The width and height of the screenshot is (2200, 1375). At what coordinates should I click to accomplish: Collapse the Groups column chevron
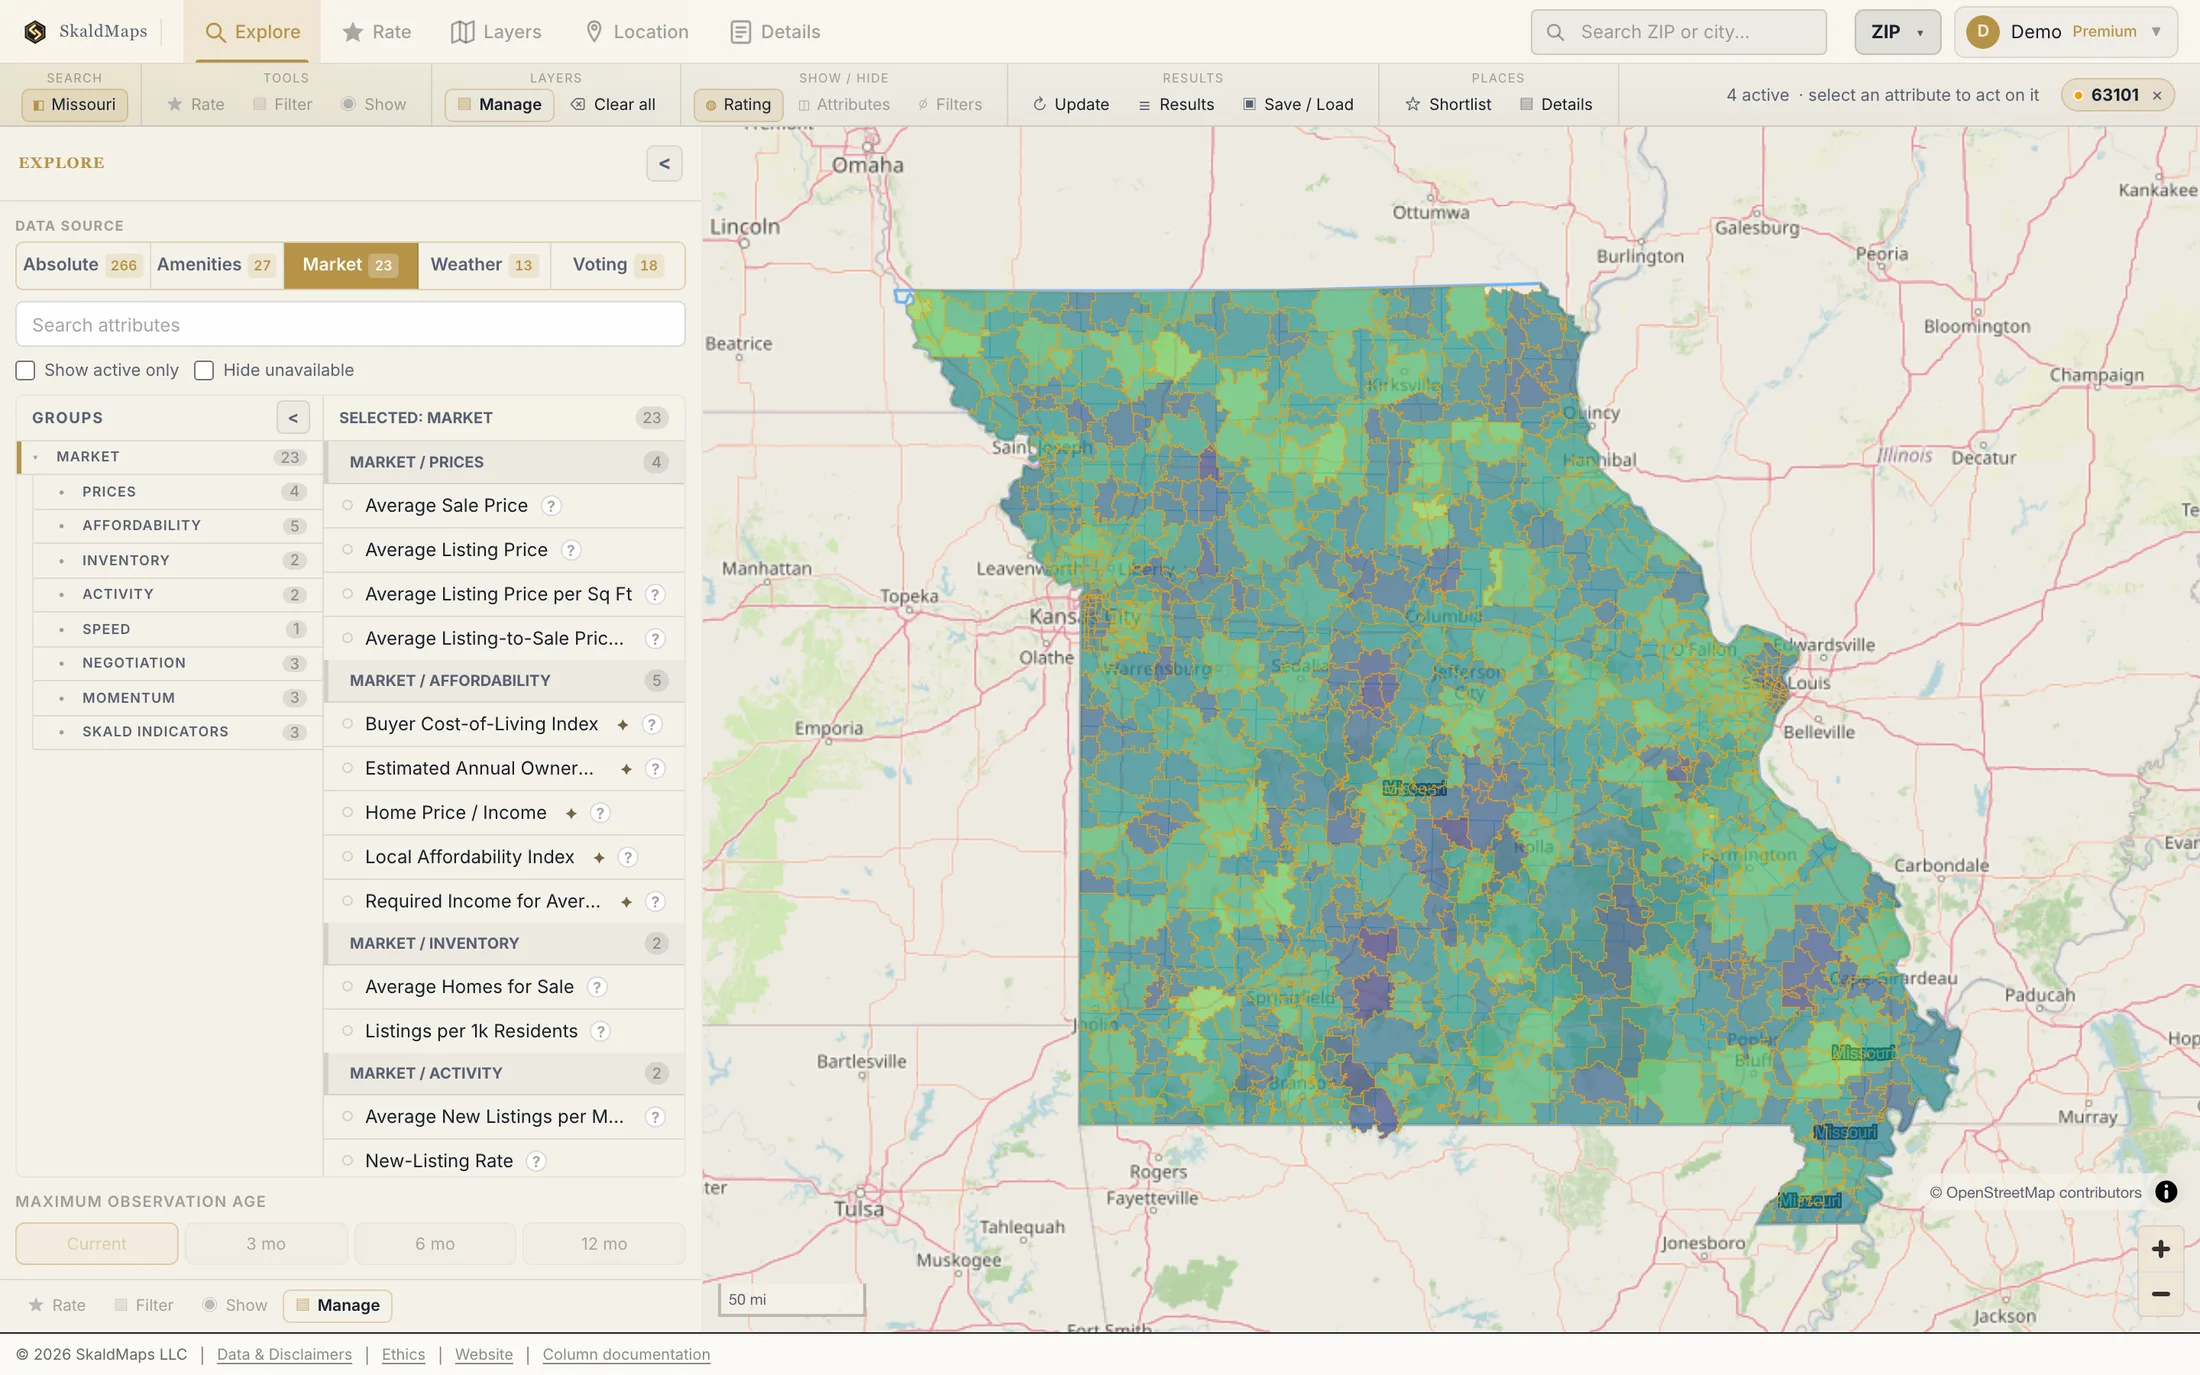pos(293,418)
